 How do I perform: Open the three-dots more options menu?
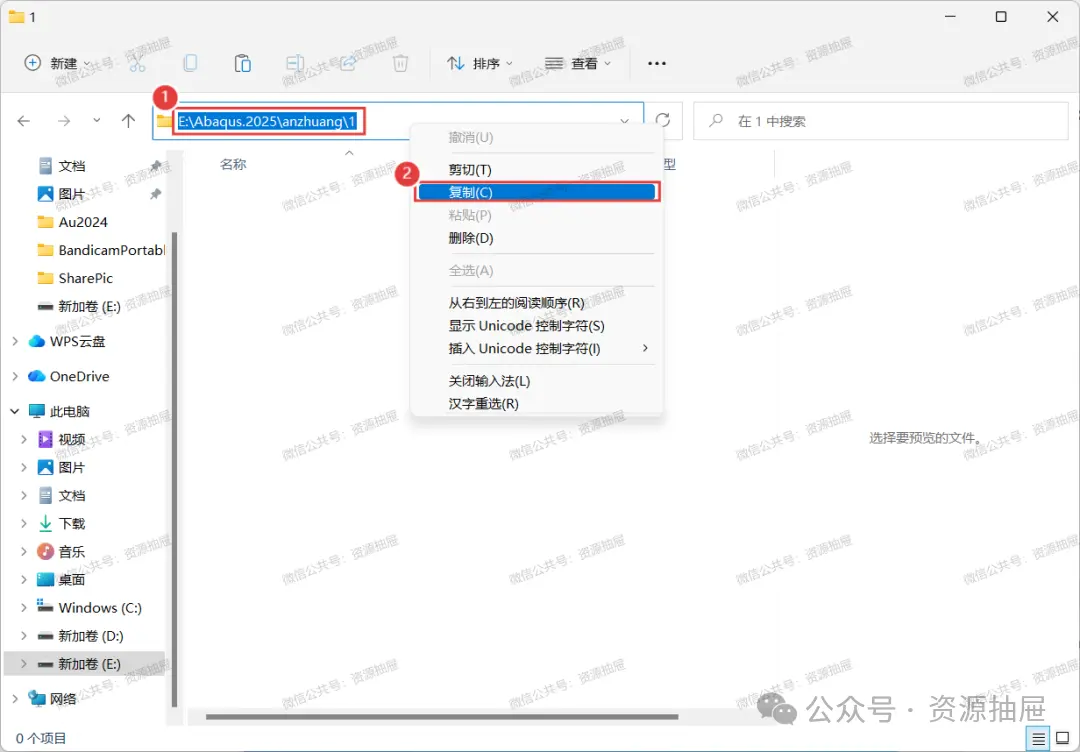click(x=656, y=63)
